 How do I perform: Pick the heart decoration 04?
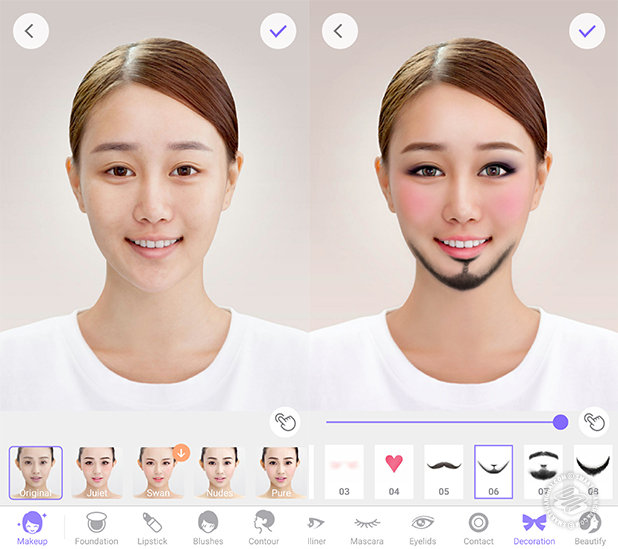click(x=394, y=472)
